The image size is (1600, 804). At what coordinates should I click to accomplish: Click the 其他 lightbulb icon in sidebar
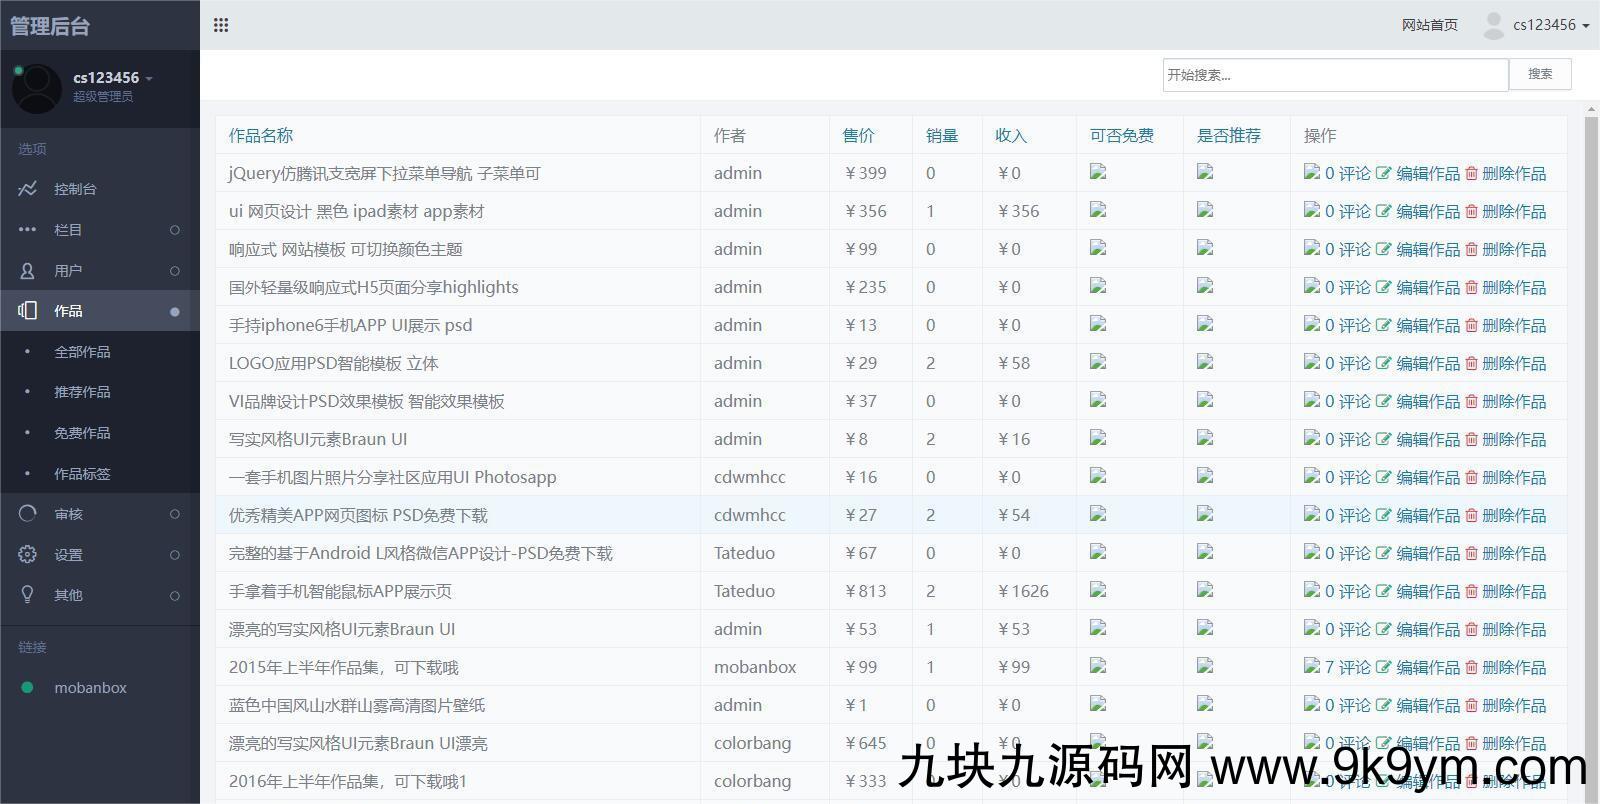[x=27, y=595]
